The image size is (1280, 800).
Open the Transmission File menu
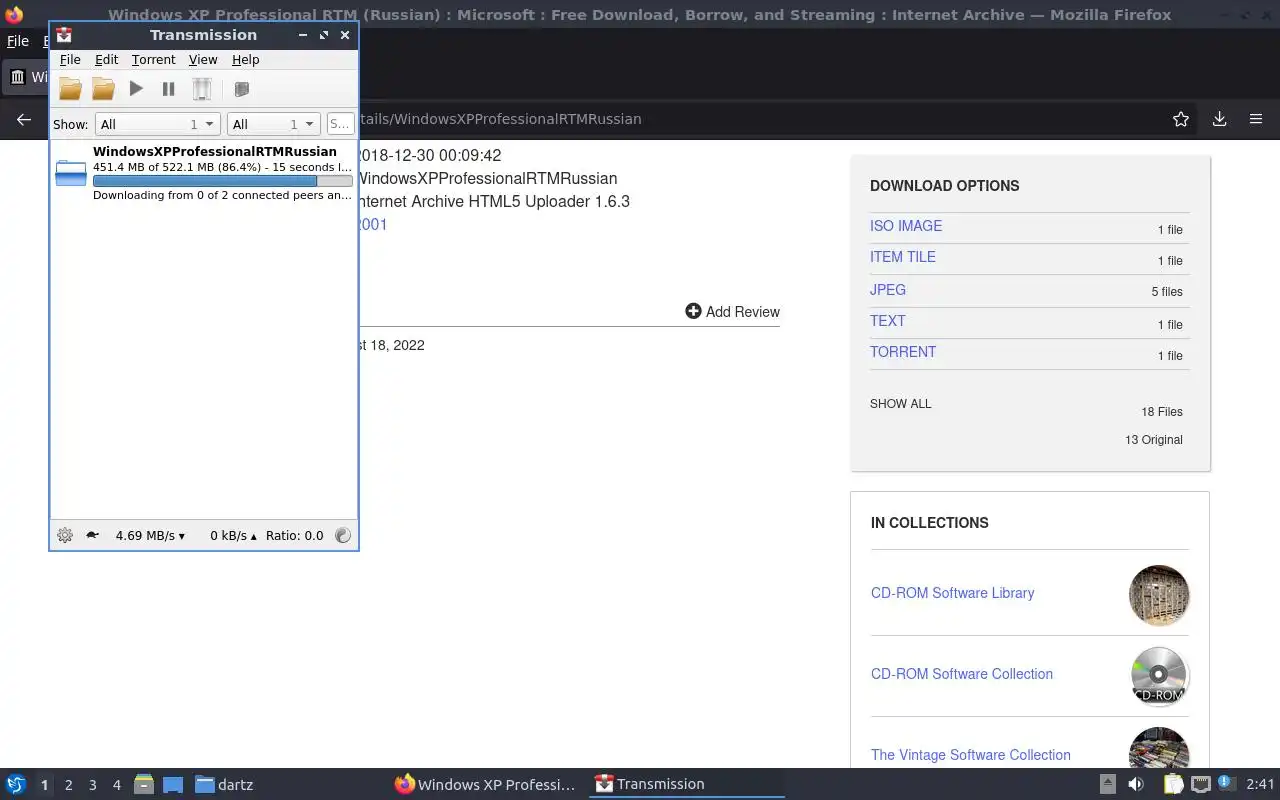point(70,60)
